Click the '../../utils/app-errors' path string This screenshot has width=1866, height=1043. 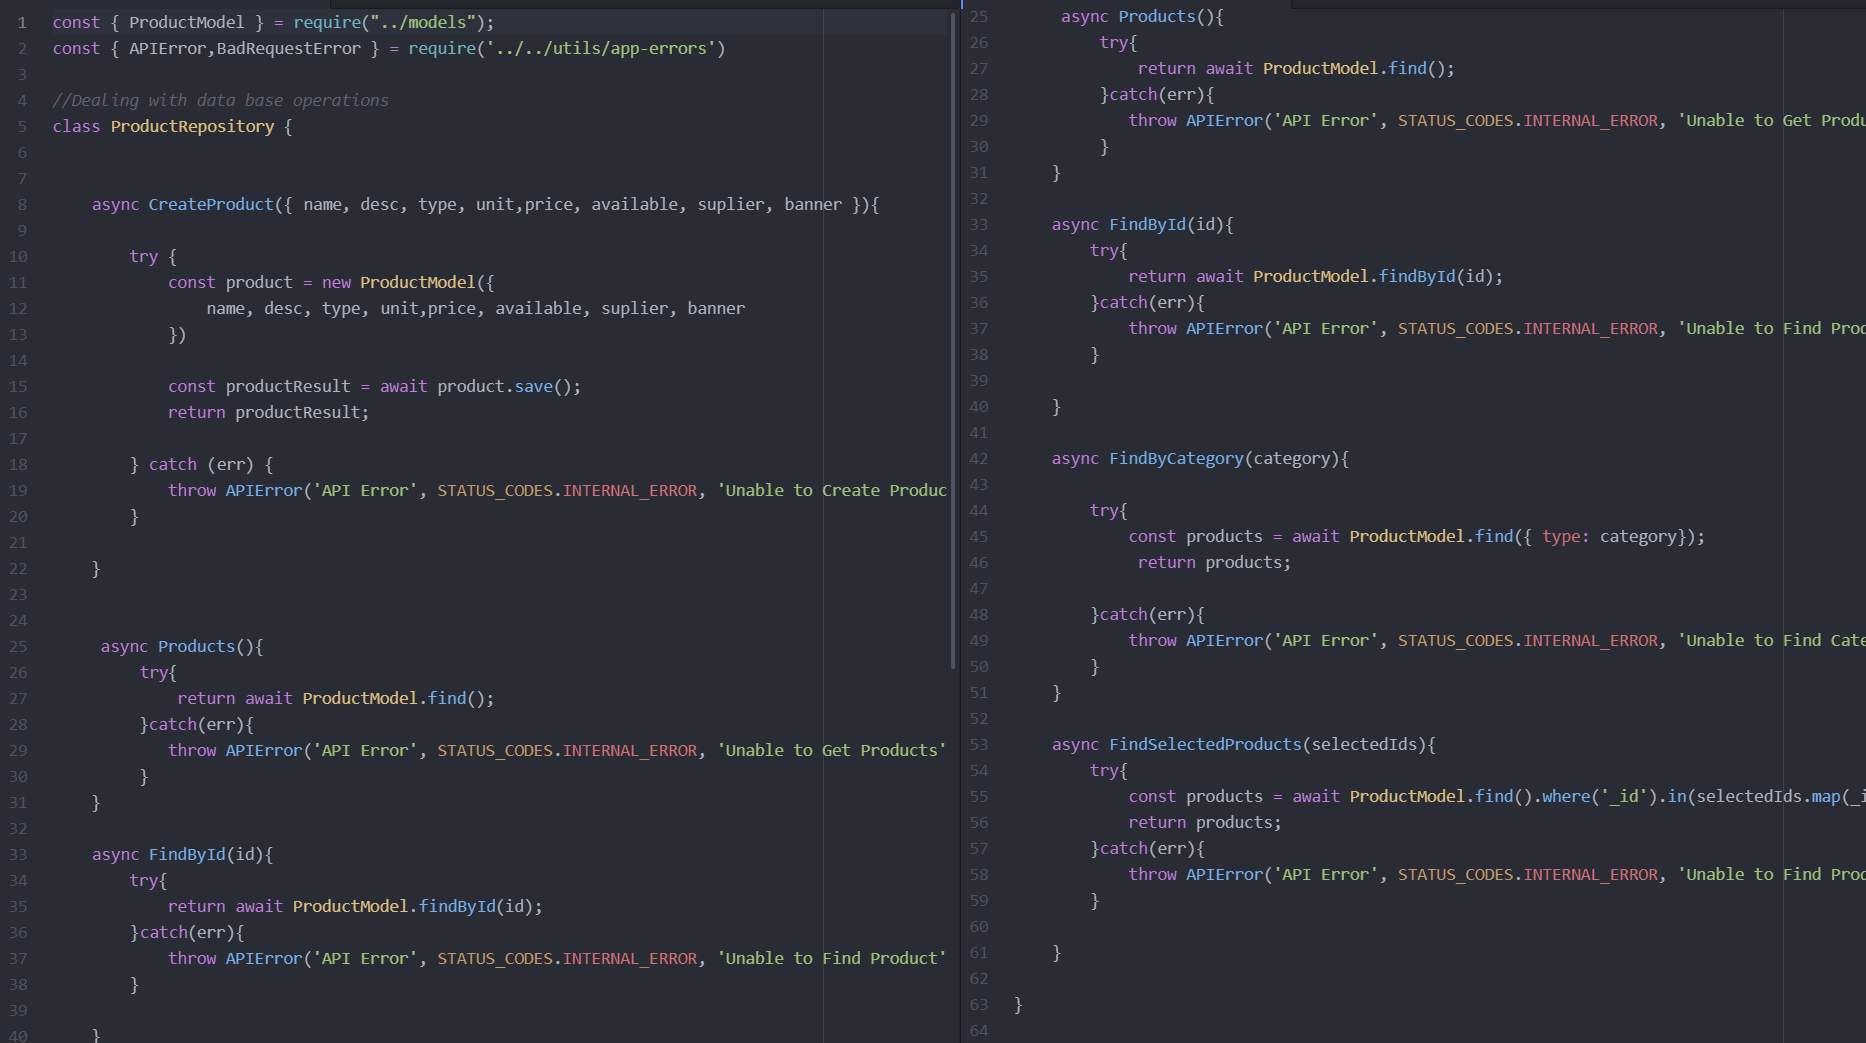pos(602,48)
